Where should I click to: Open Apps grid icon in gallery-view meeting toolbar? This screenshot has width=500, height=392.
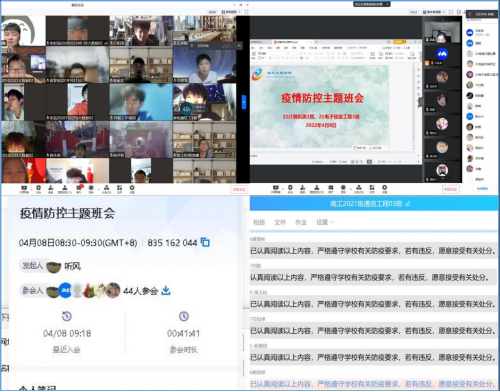click(x=119, y=189)
